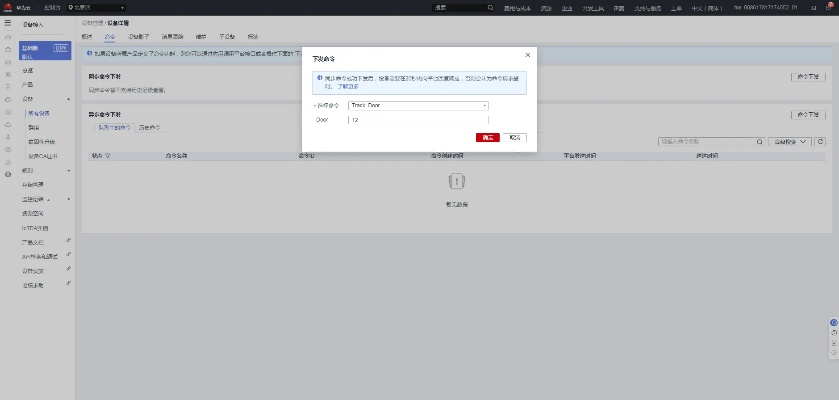Click the empty-data placeholder icon in the table
This screenshot has height=400, width=839.
point(455,181)
